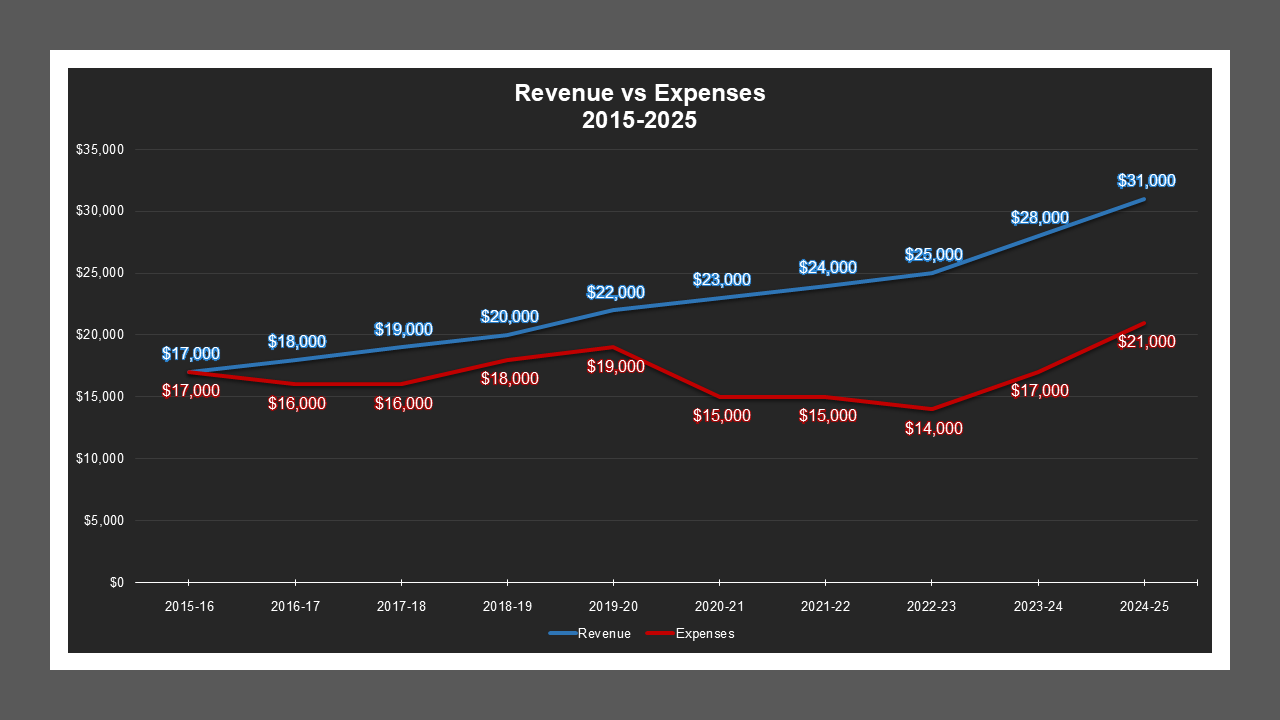
Task: Click the $21,000 expenses data label
Action: (1145, 341)
